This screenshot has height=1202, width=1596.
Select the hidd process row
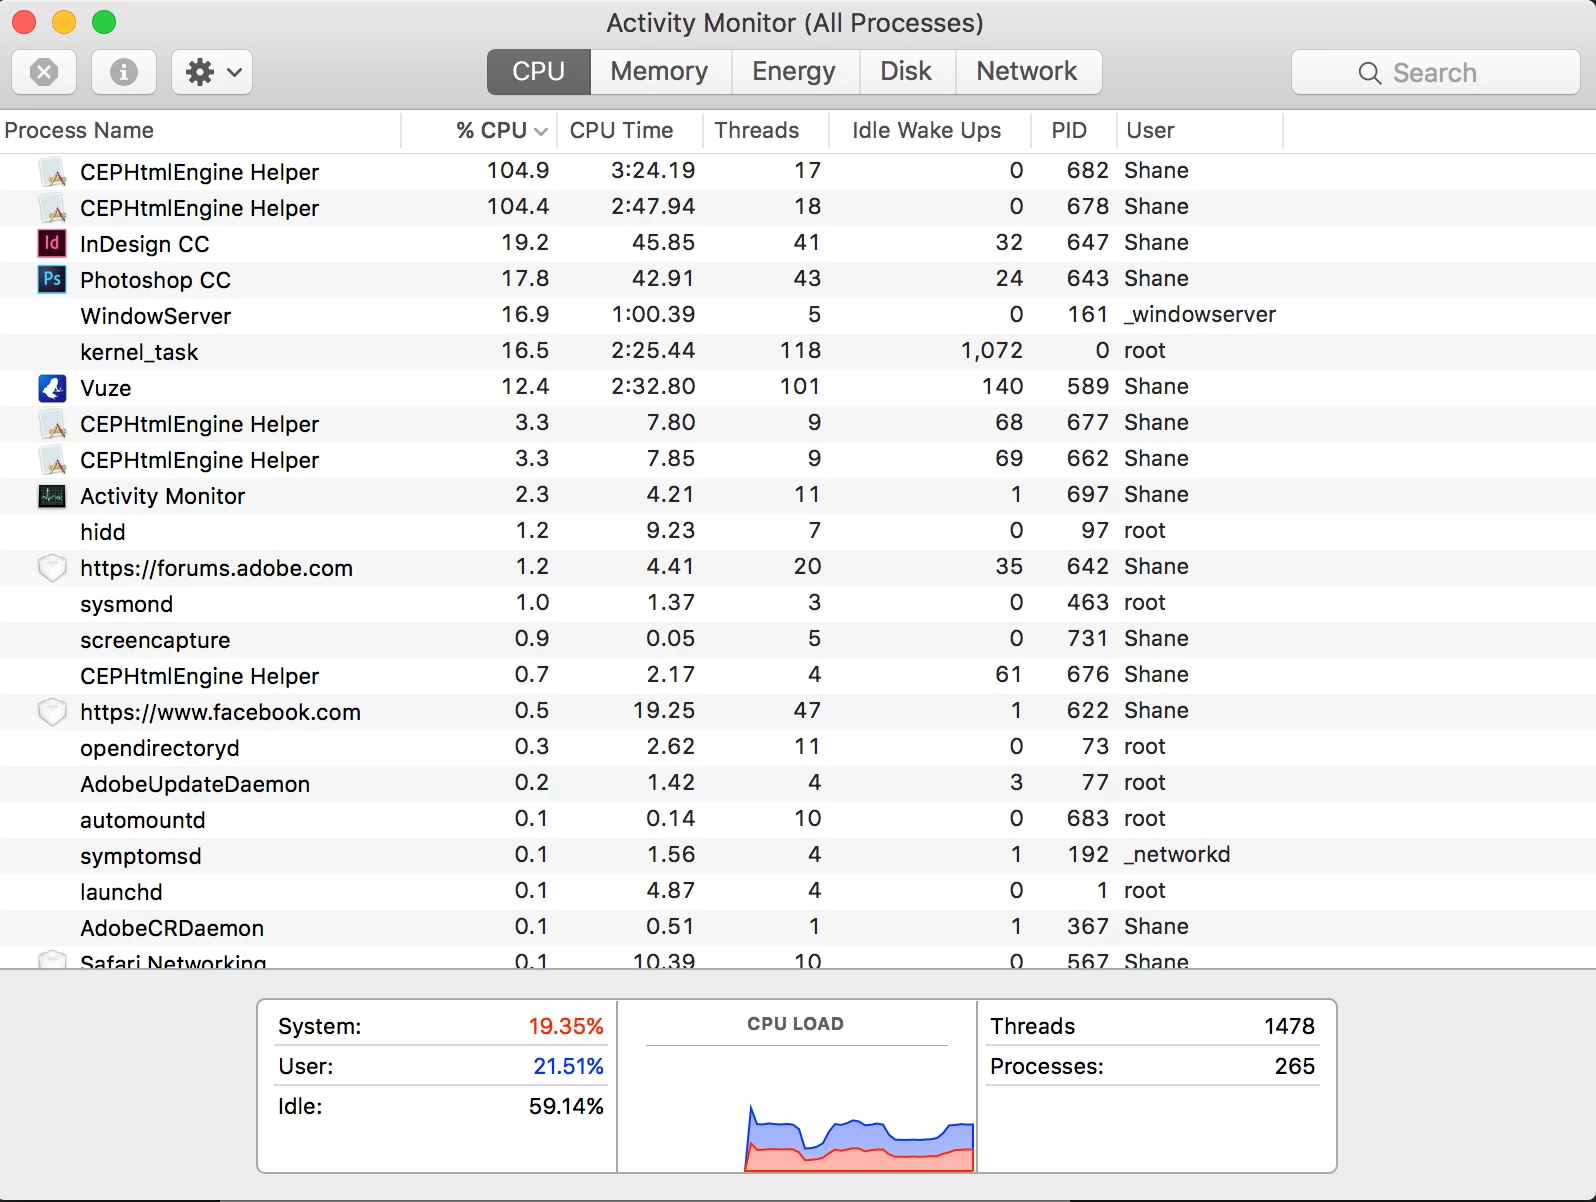tap(798, 532)
